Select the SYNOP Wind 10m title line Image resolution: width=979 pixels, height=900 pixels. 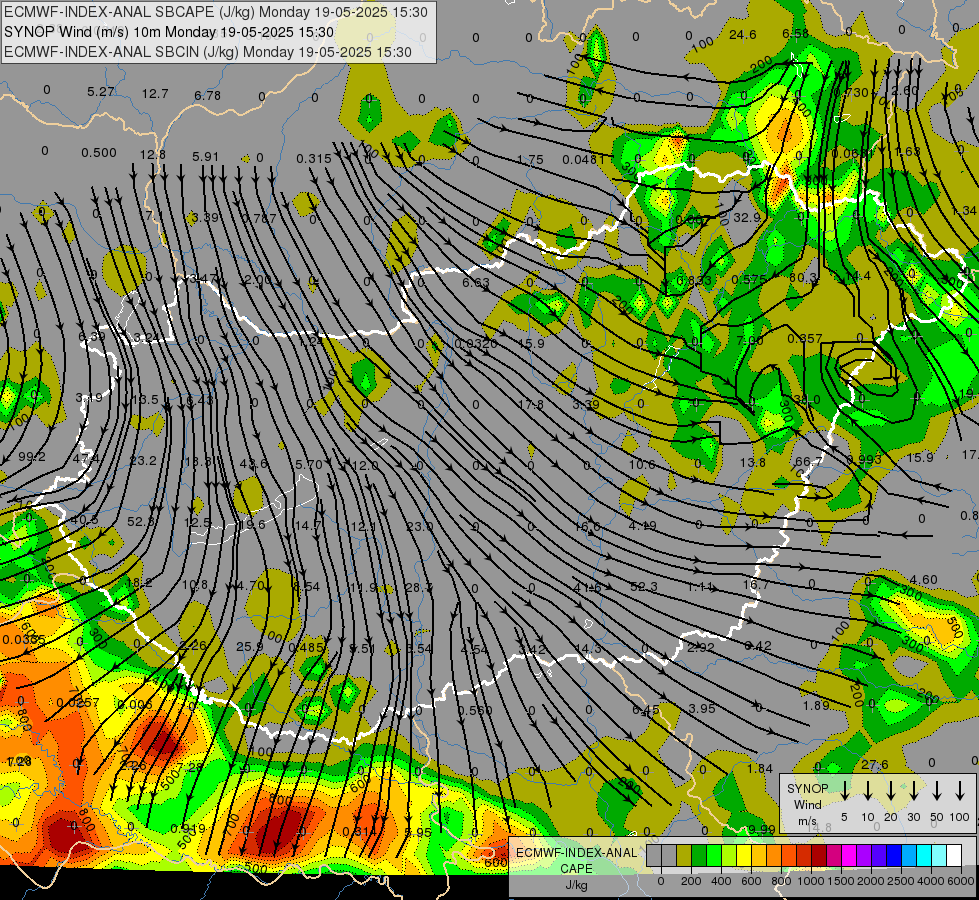click(169, 32)
